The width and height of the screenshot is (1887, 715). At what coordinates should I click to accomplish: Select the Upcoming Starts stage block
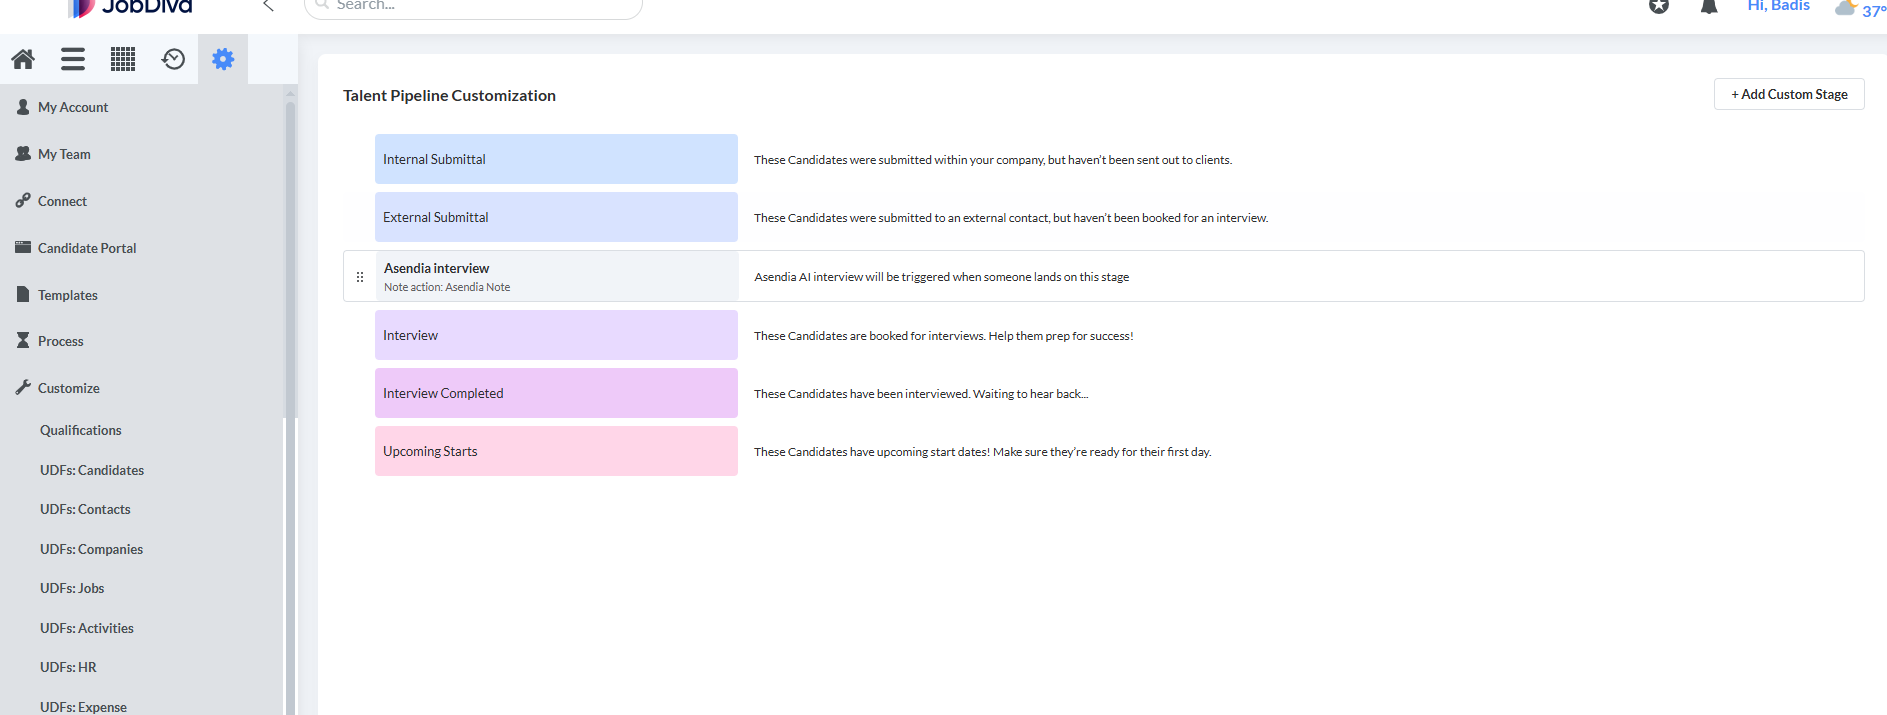tap(556, 451)
